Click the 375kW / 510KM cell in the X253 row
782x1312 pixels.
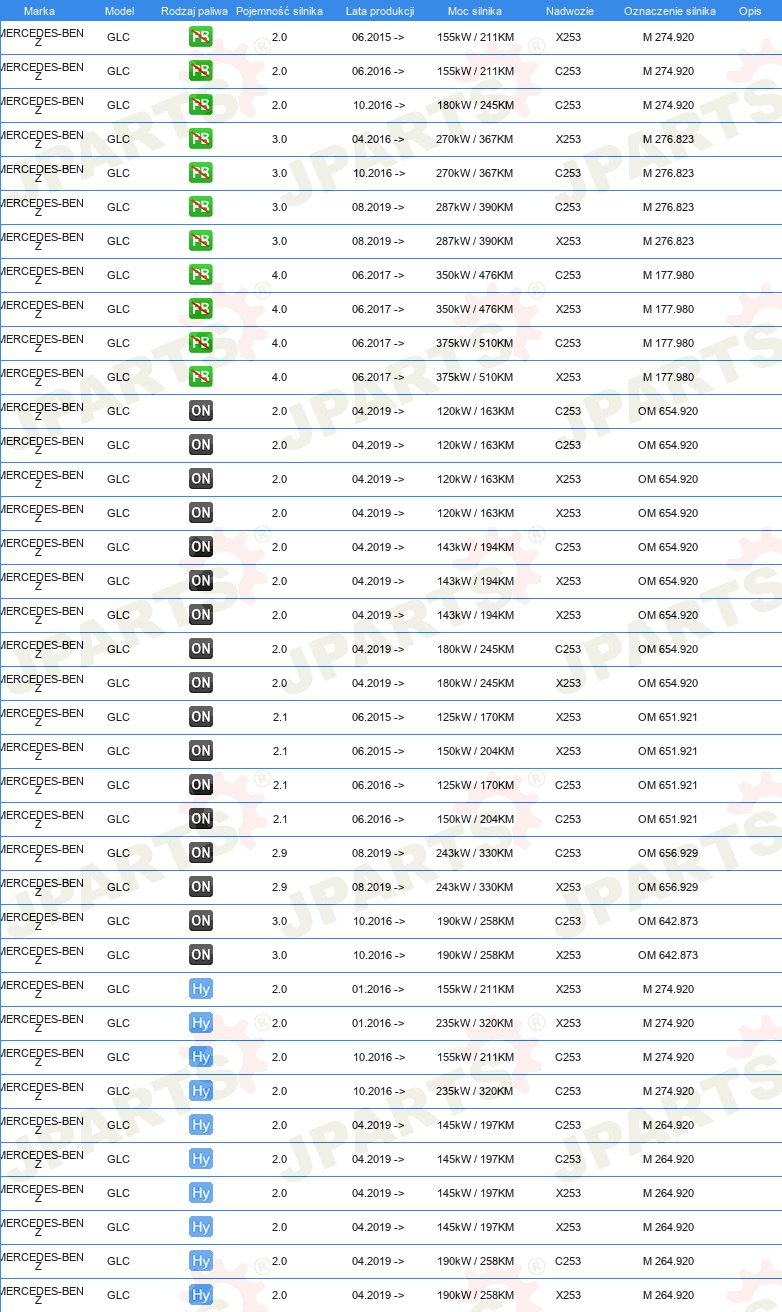tap(475, 377)
